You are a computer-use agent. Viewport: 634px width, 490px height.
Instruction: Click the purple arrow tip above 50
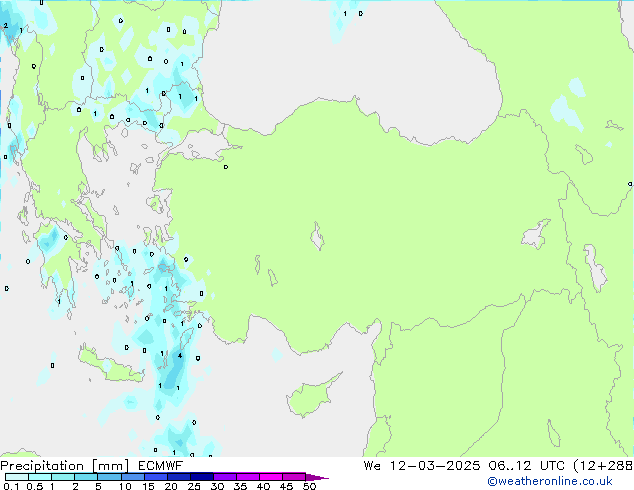[x=316, y=477]
